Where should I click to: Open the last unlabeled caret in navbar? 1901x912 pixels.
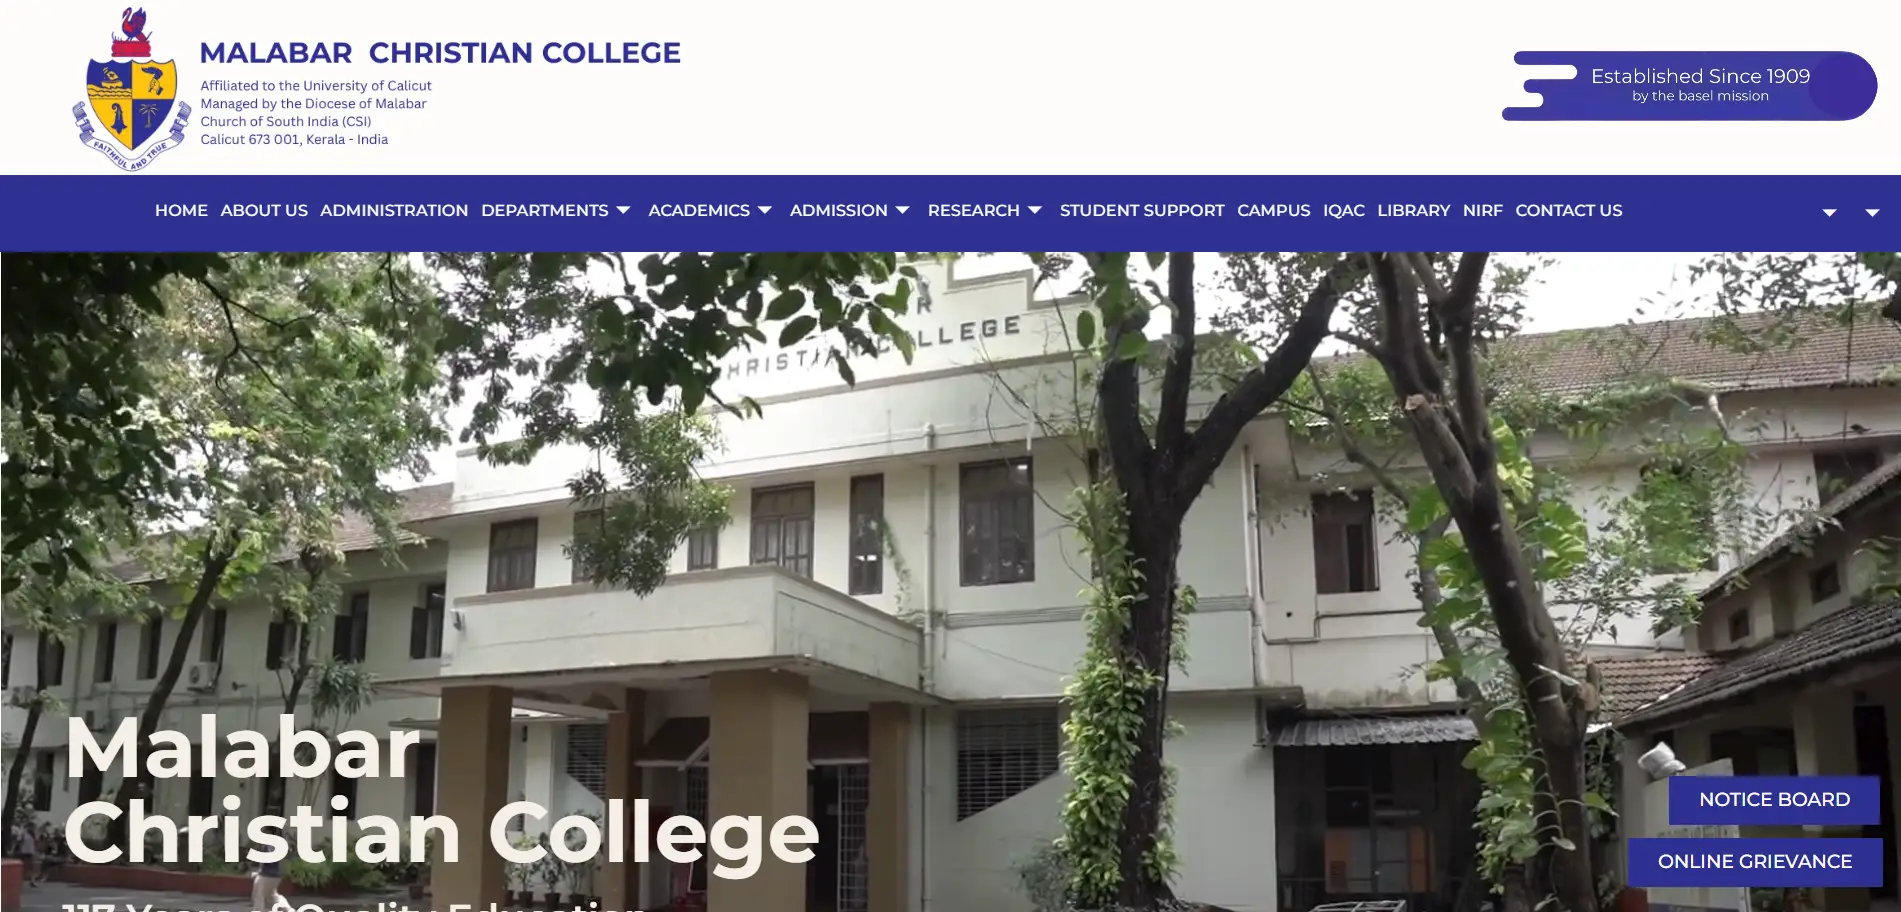[x=1872, y=213]
